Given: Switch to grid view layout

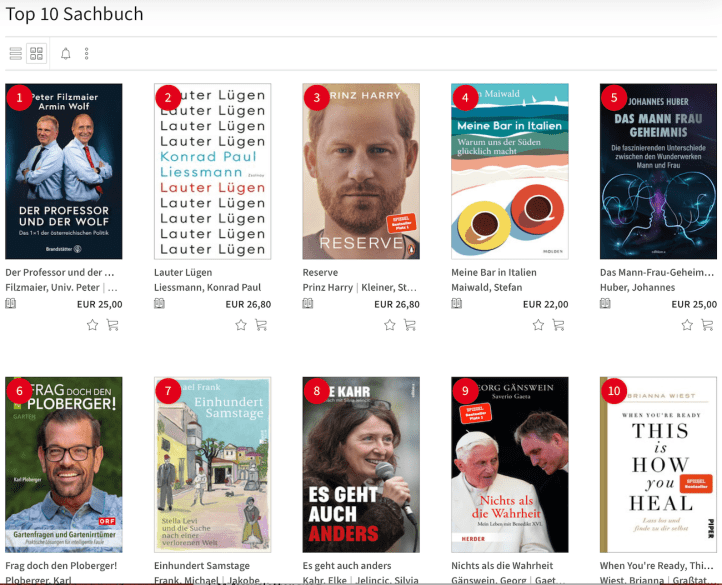Looking at the screenshot, I should (37, 53).
